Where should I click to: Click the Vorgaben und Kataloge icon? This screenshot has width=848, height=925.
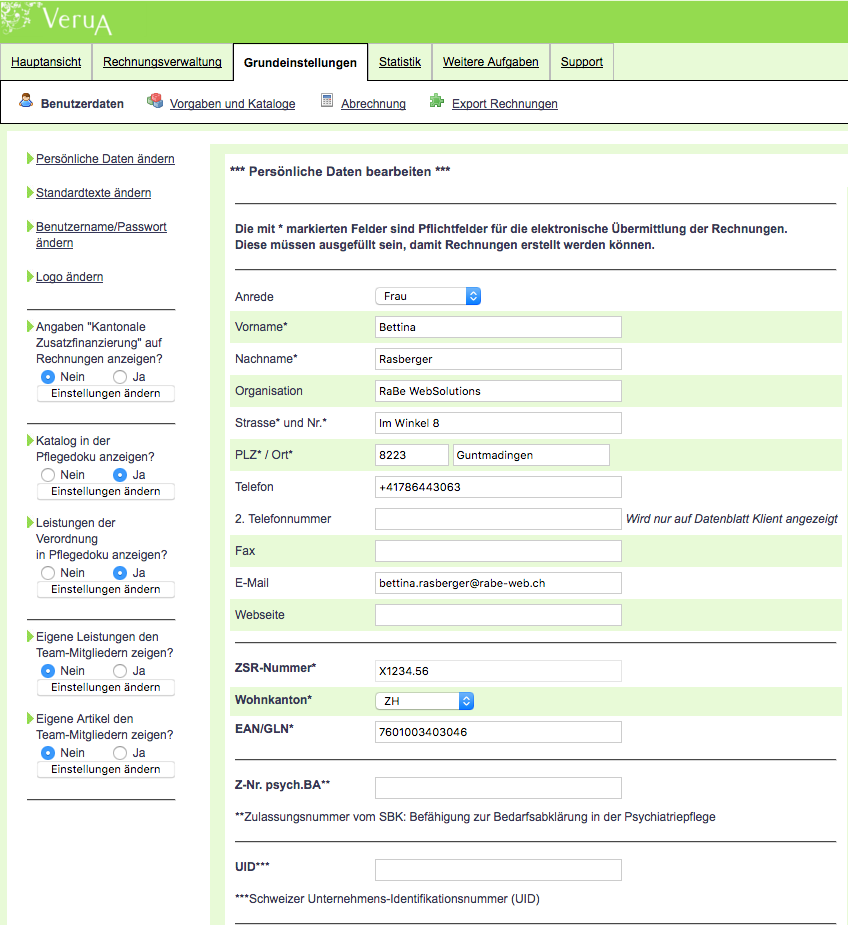click(x=155, y=101)
